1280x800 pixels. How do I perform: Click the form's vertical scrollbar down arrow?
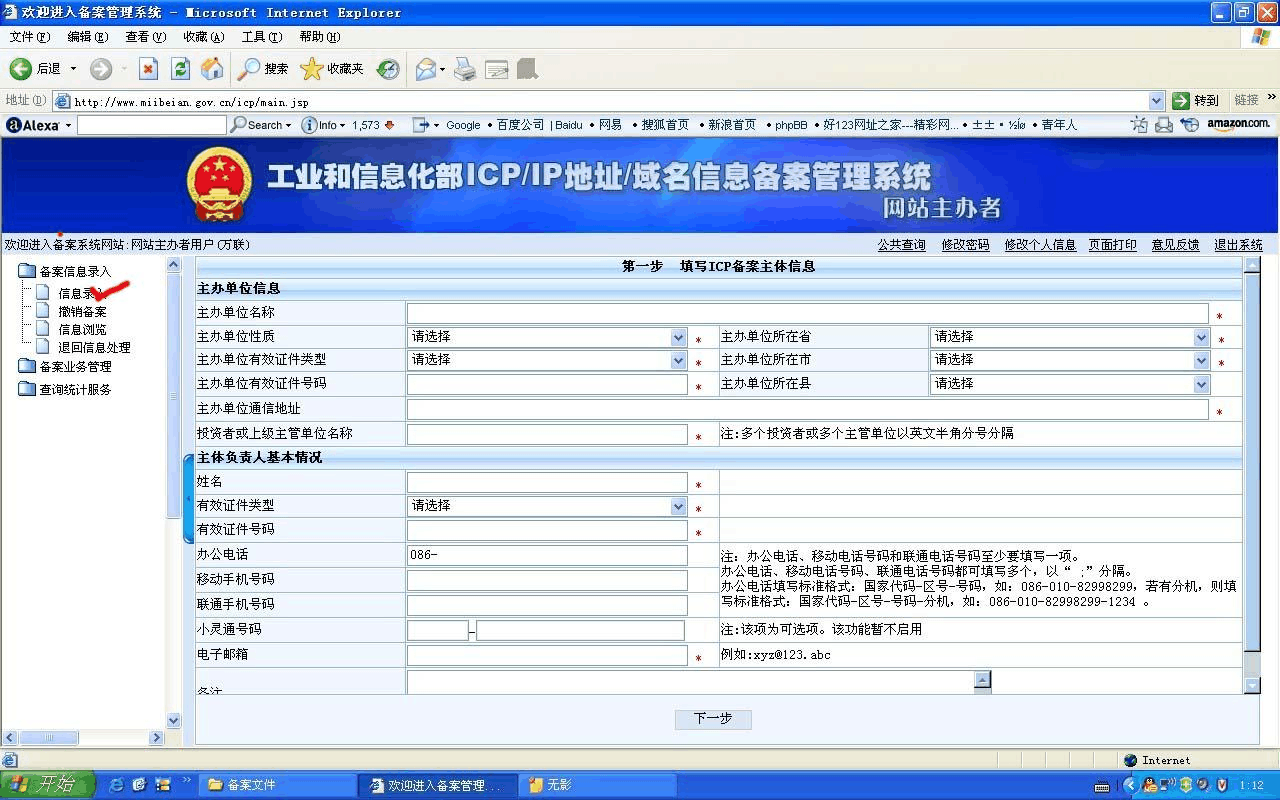(1252, 685)
